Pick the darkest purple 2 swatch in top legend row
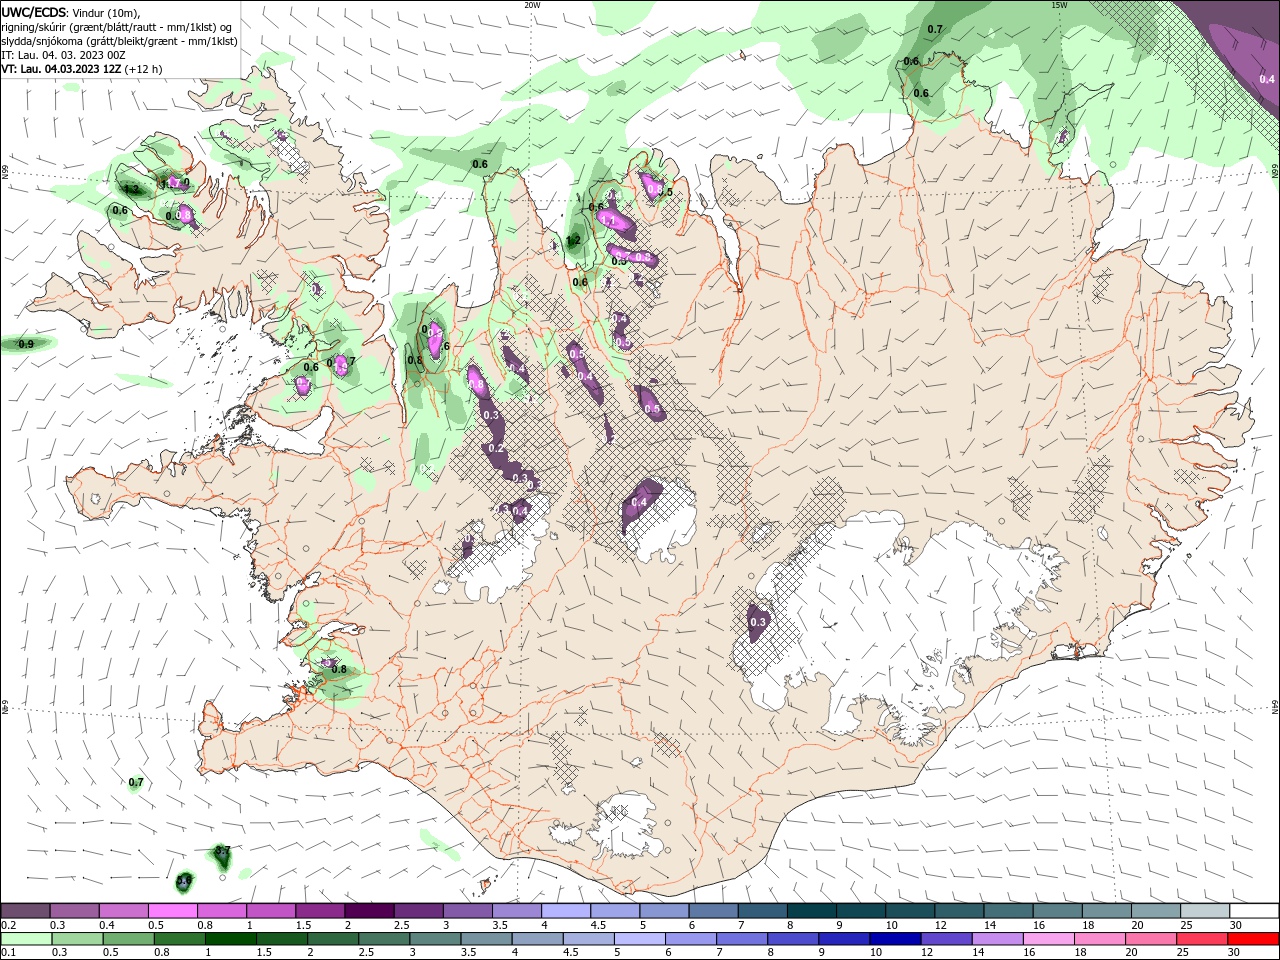This screenshot has height=960, width=1280. coord(368,911)
